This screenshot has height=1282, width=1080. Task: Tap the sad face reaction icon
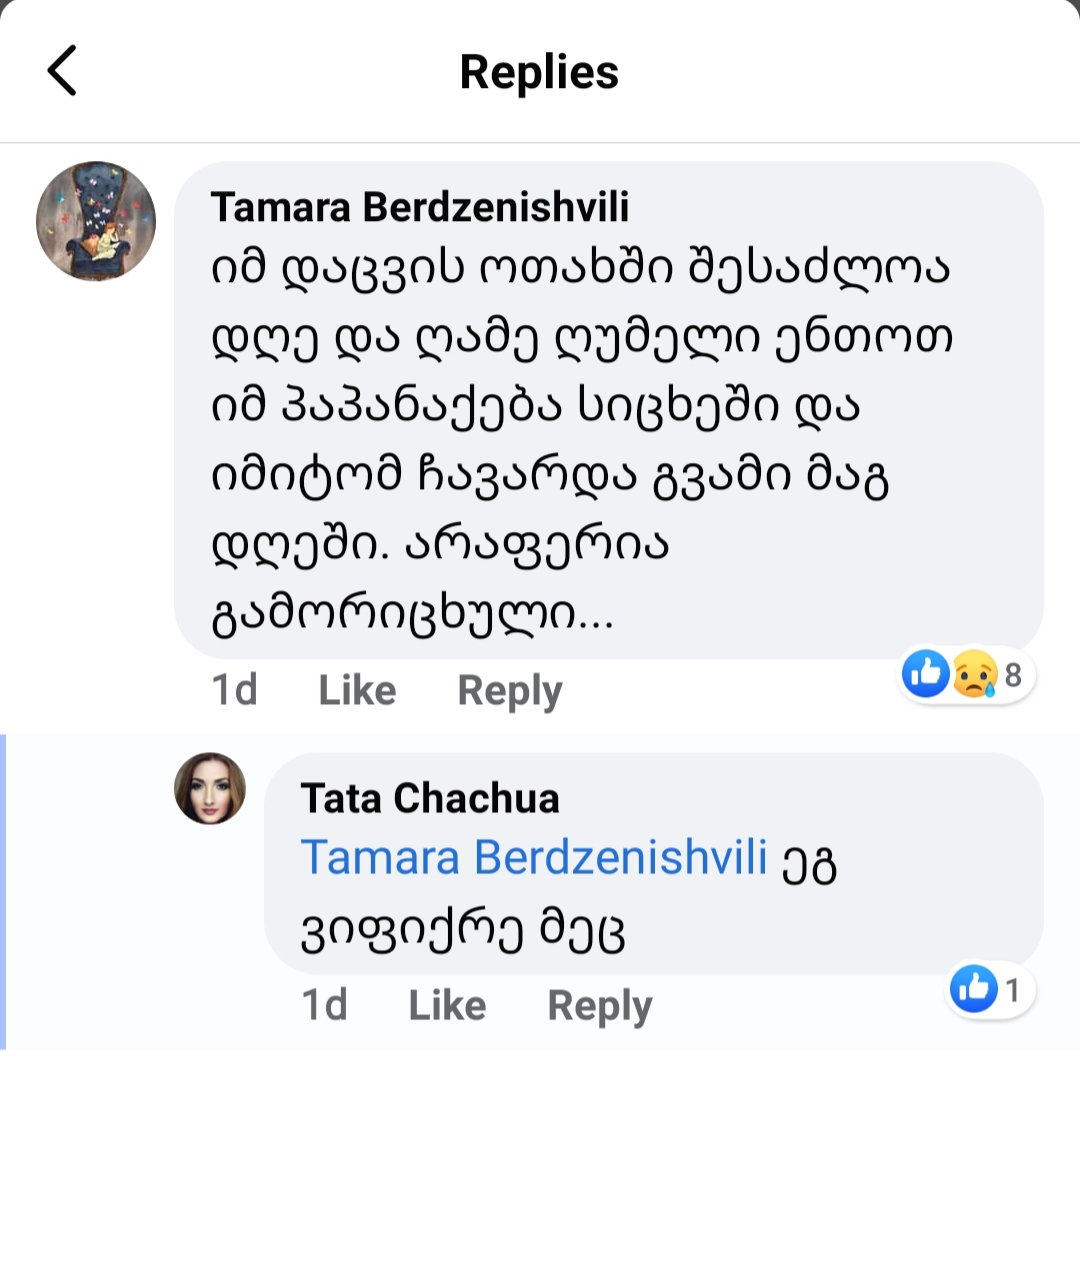click(974, 674)
